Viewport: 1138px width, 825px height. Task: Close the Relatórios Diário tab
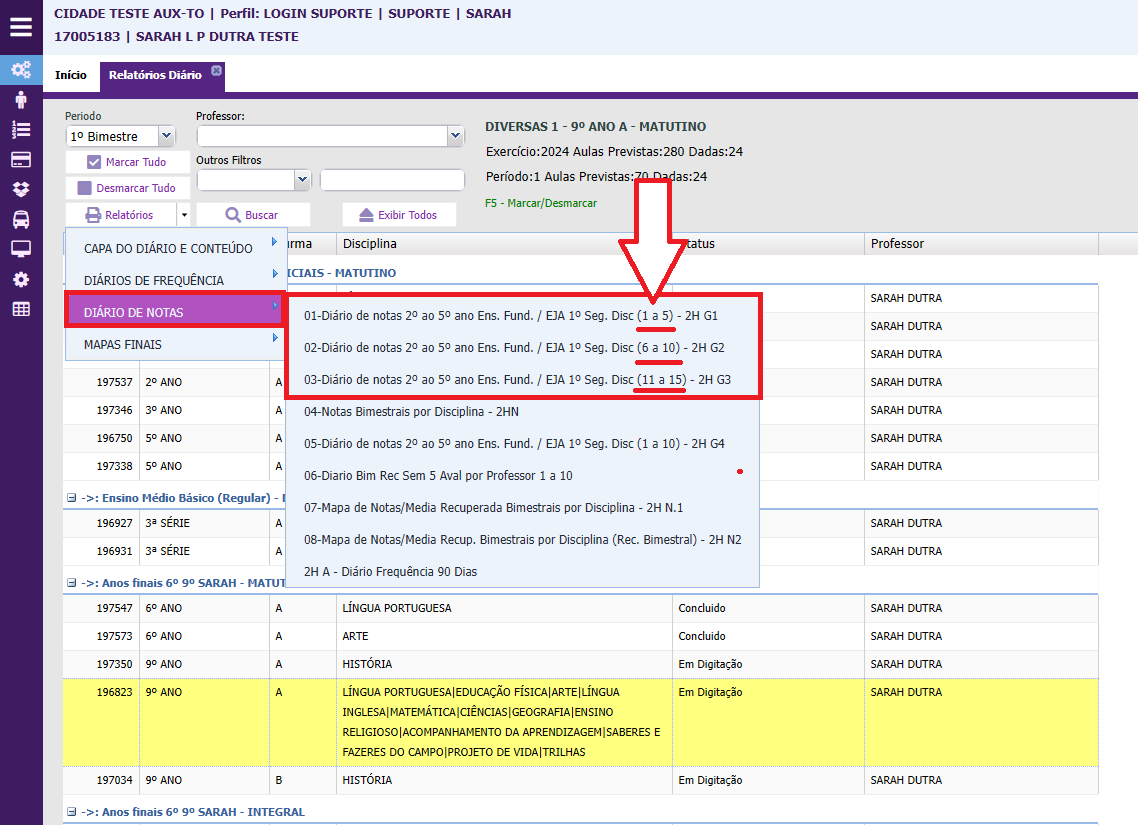[x=216, y=70]
